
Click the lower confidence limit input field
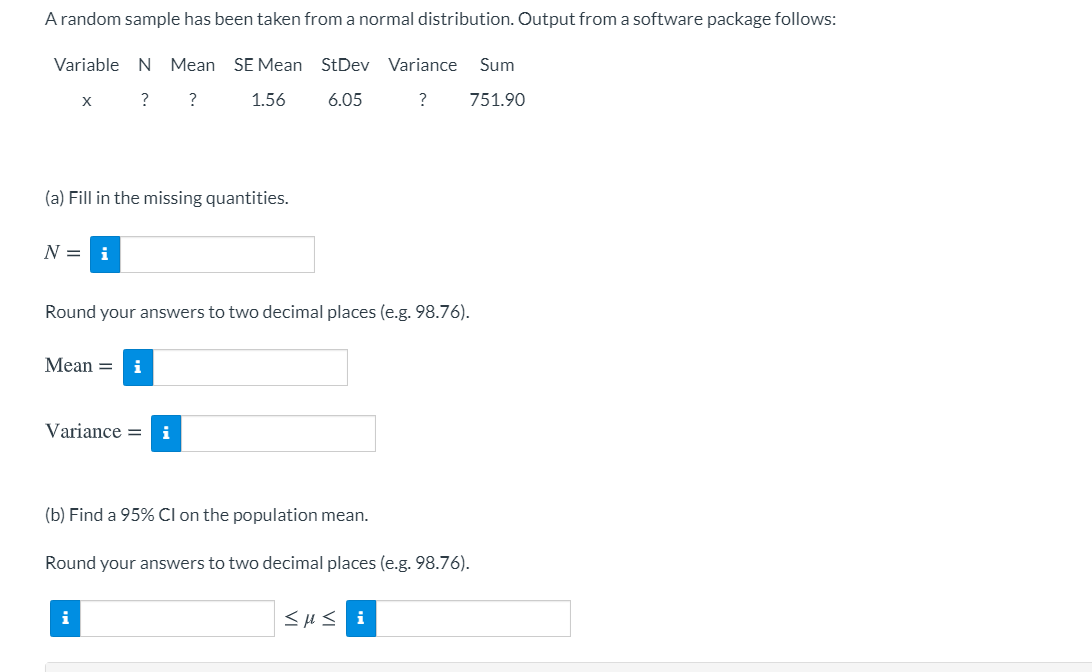click(x=180, y=618)
